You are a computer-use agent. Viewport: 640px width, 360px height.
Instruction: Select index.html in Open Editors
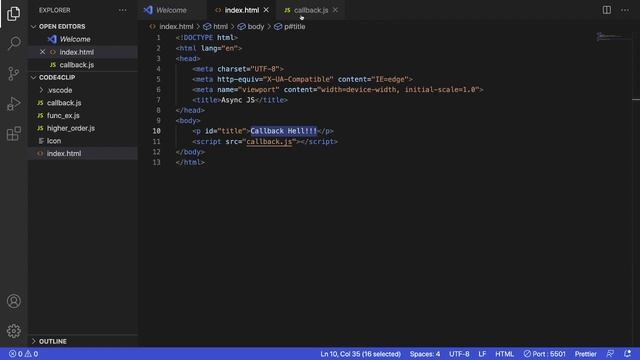pos(77,52)
